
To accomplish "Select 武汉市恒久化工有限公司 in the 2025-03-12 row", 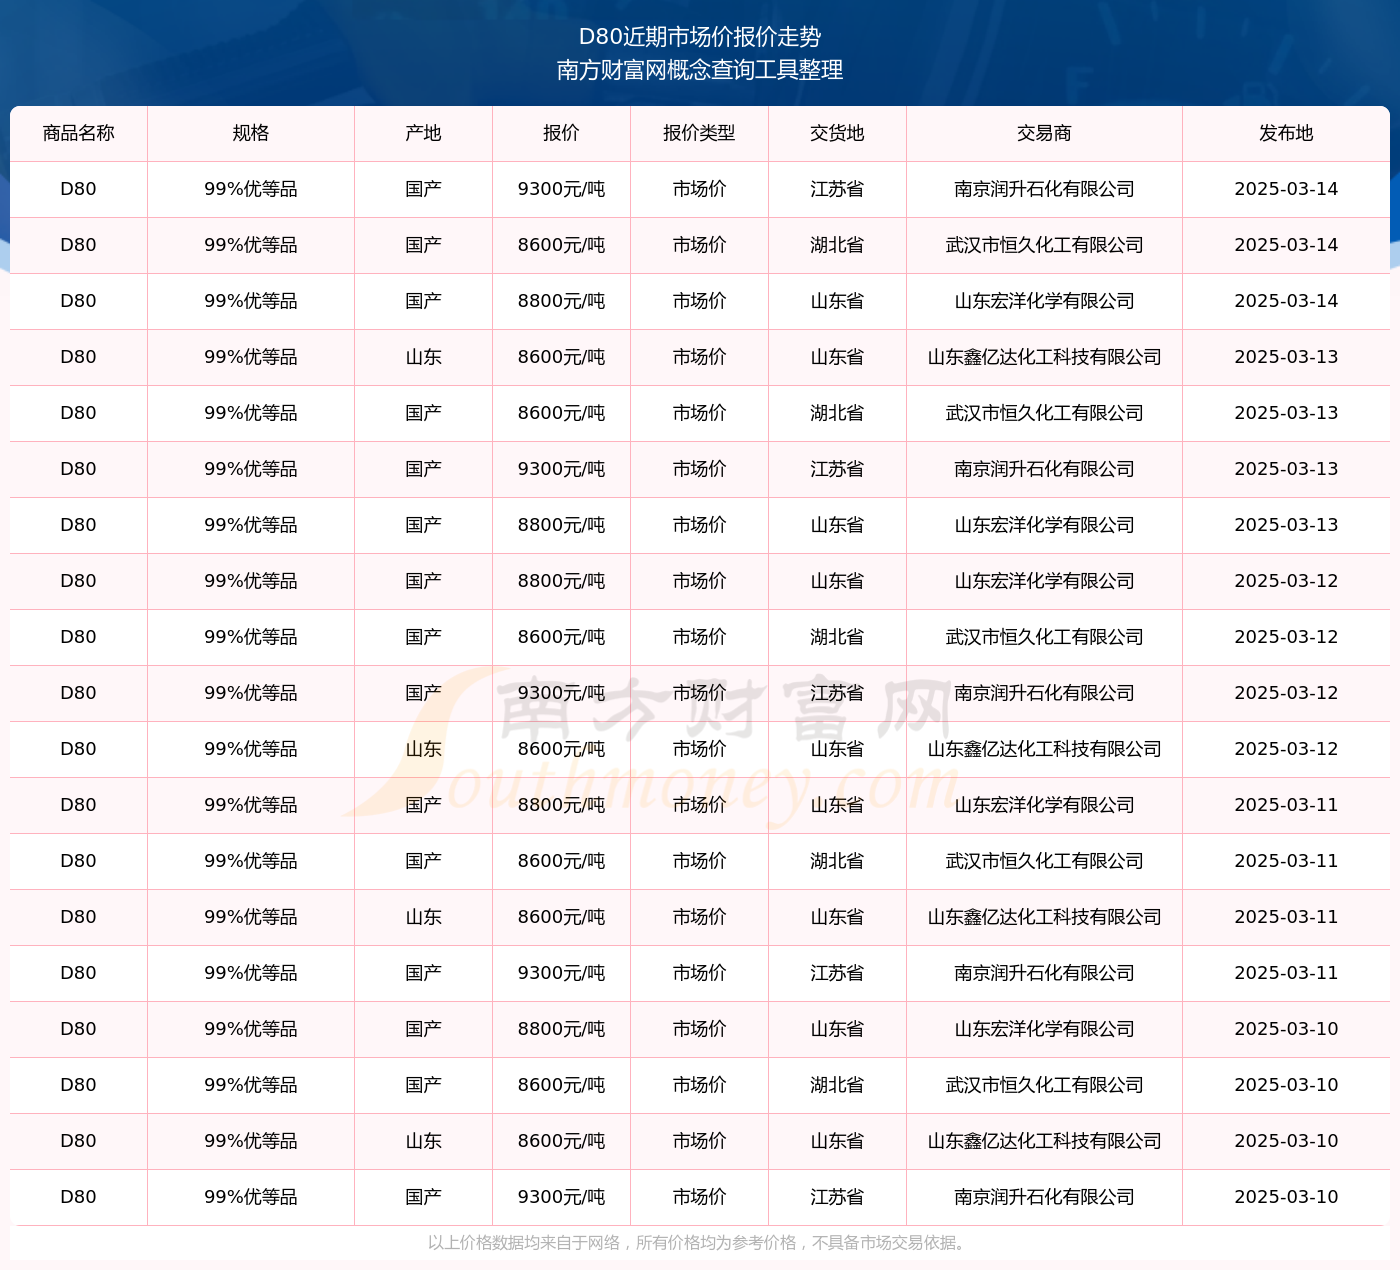I will coord(1044,637).
